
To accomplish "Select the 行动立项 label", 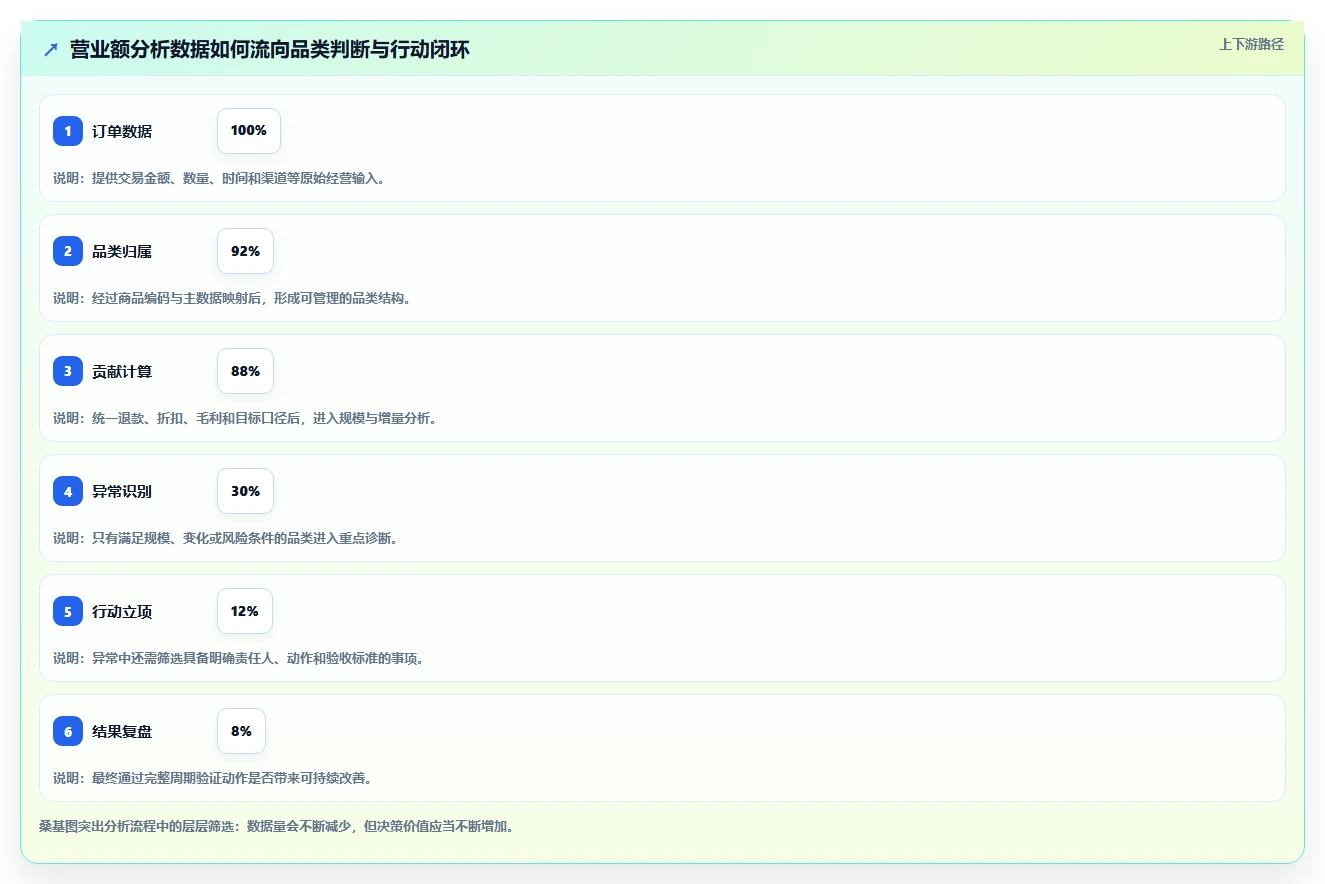I will (122, 611).
